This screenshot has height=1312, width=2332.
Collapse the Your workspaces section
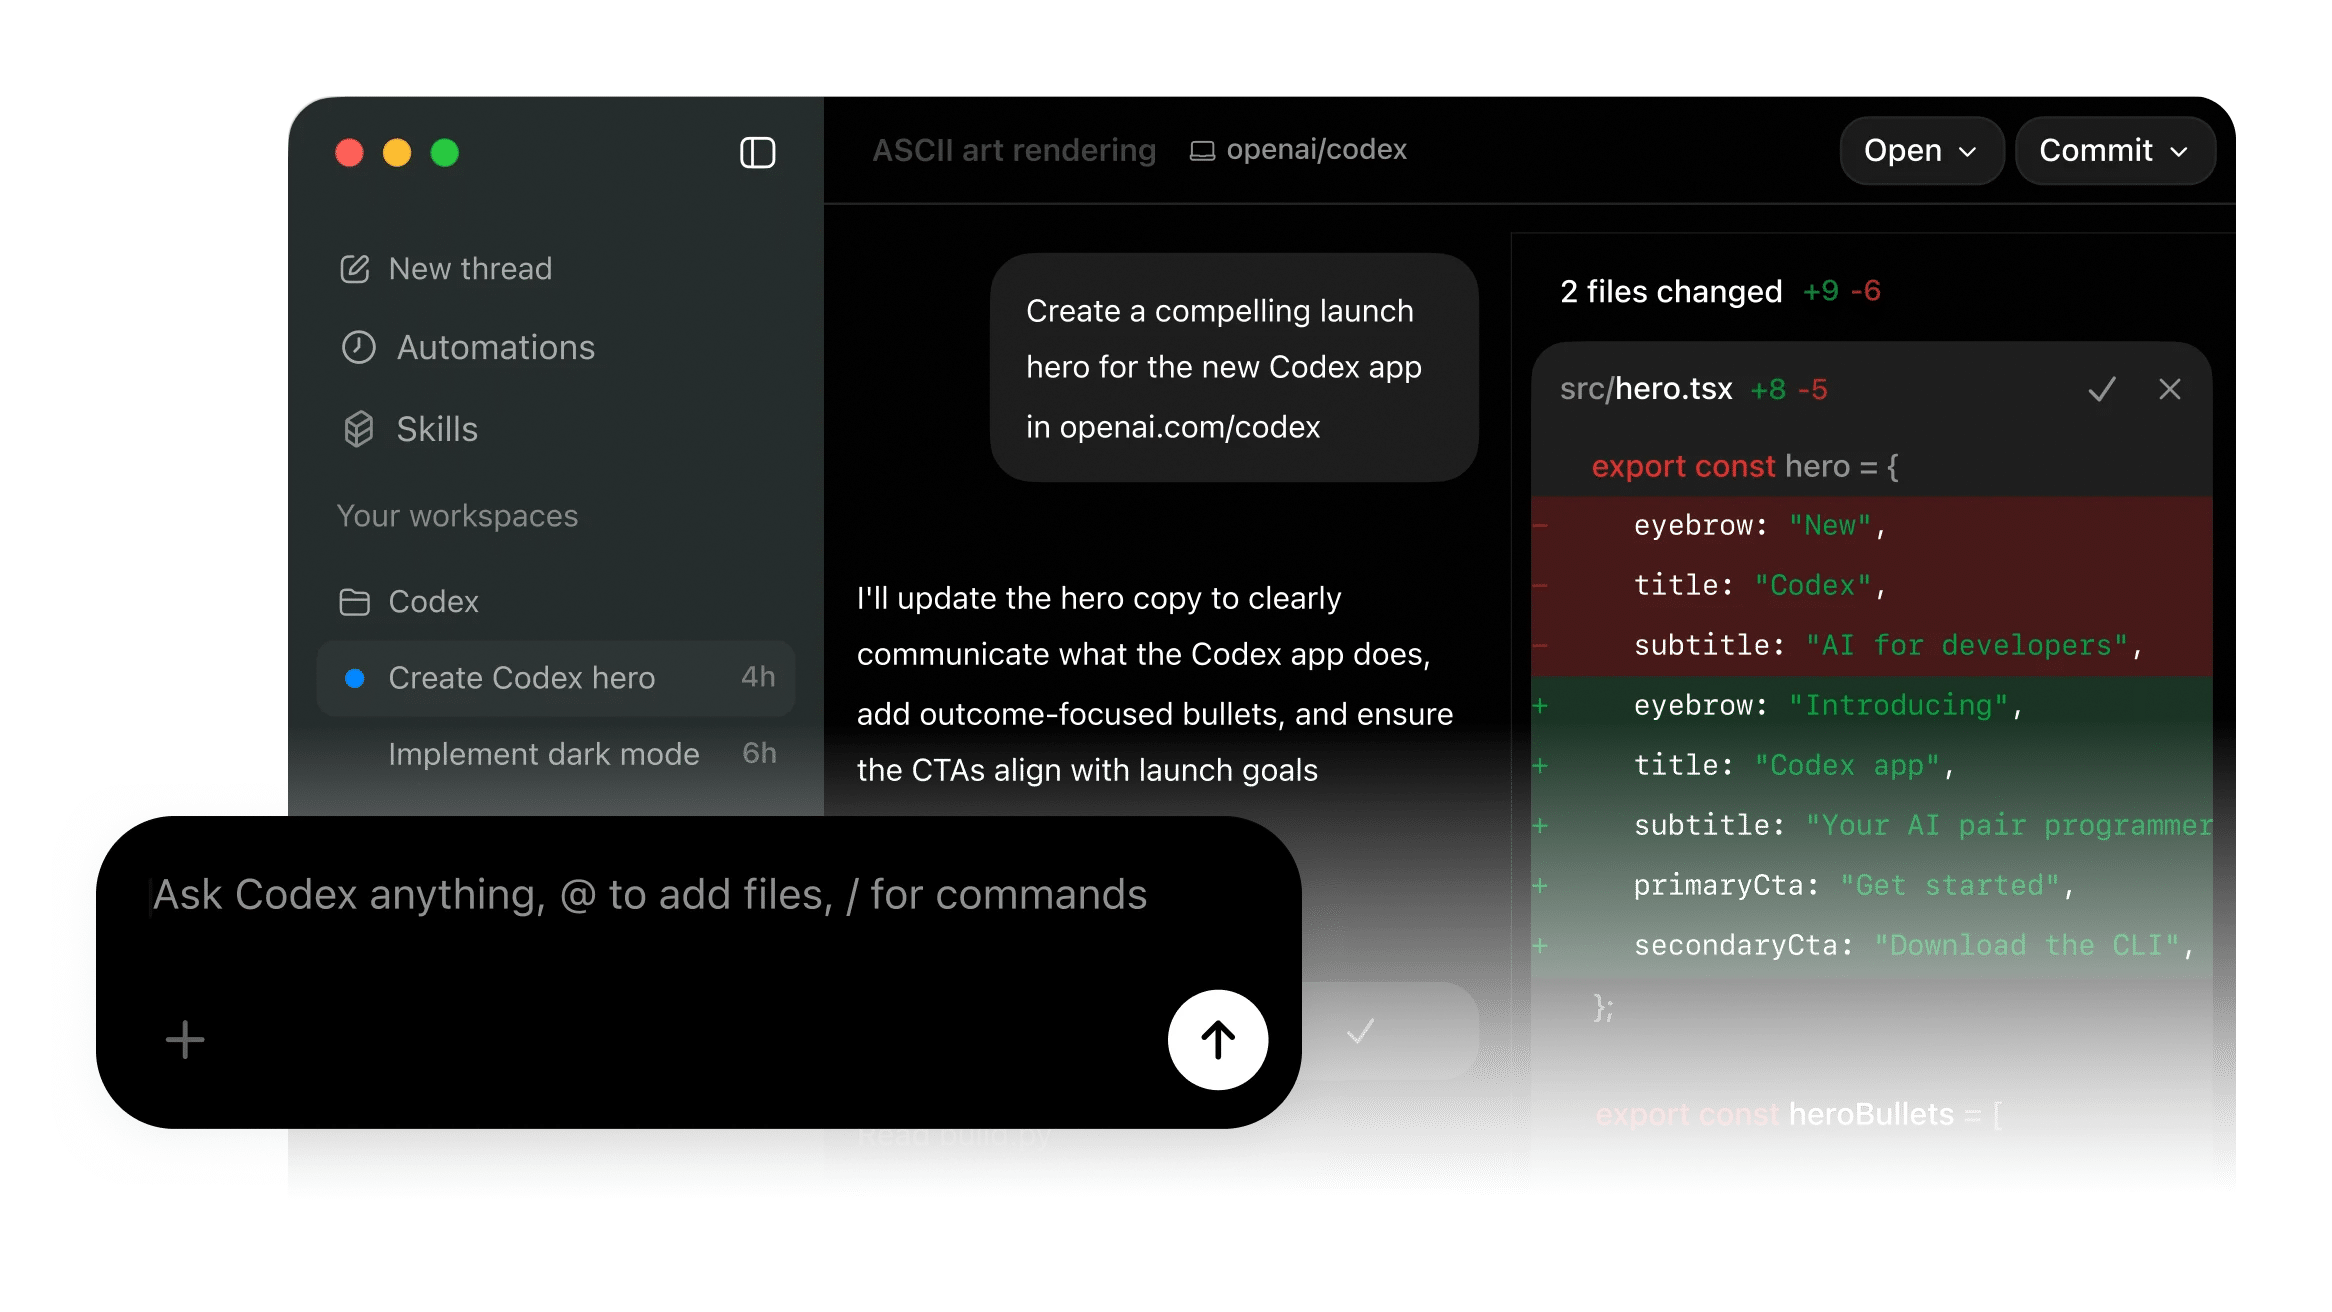[x=458, y=516]
